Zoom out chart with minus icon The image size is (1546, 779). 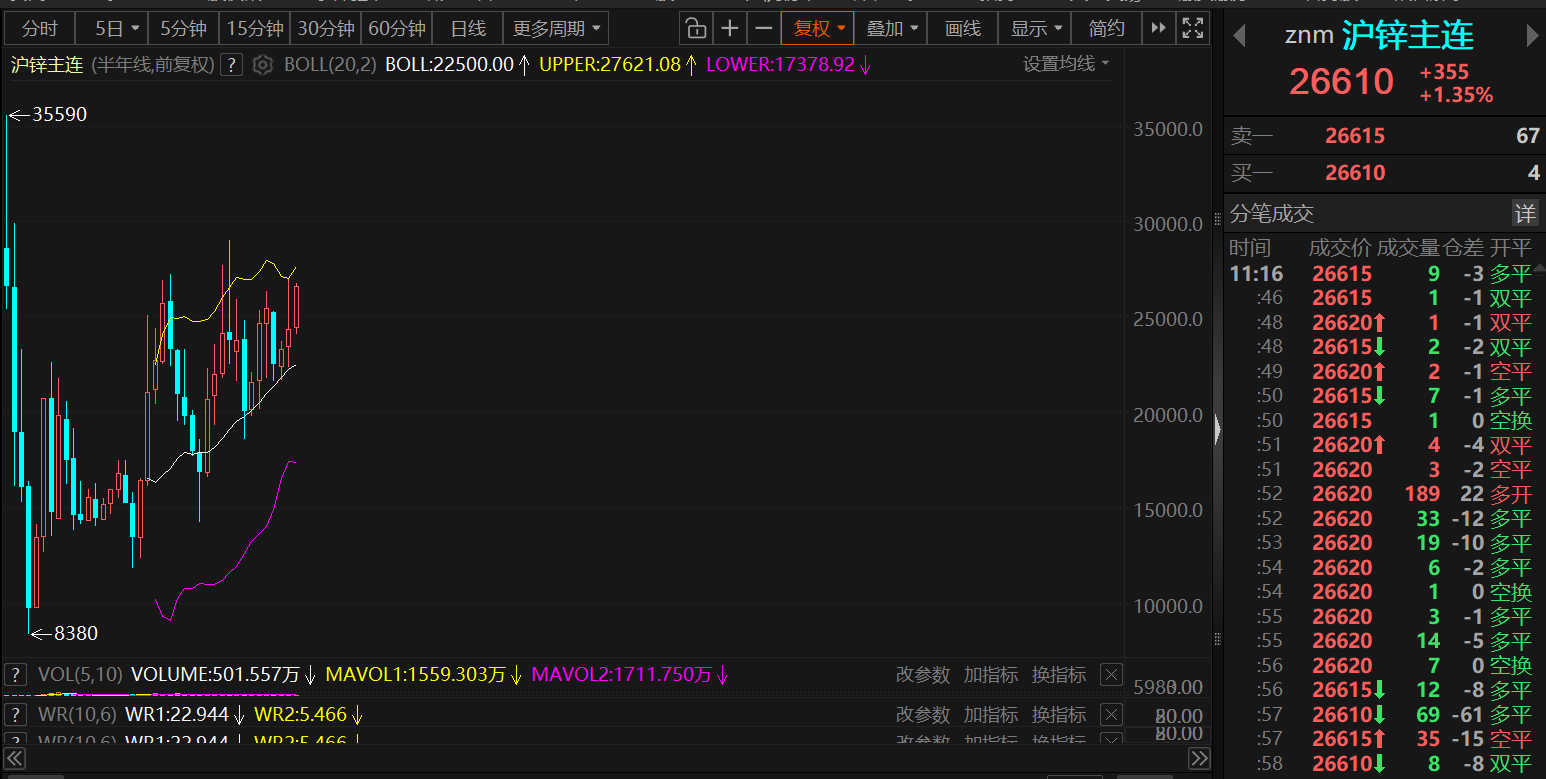(x=764, y=28)
